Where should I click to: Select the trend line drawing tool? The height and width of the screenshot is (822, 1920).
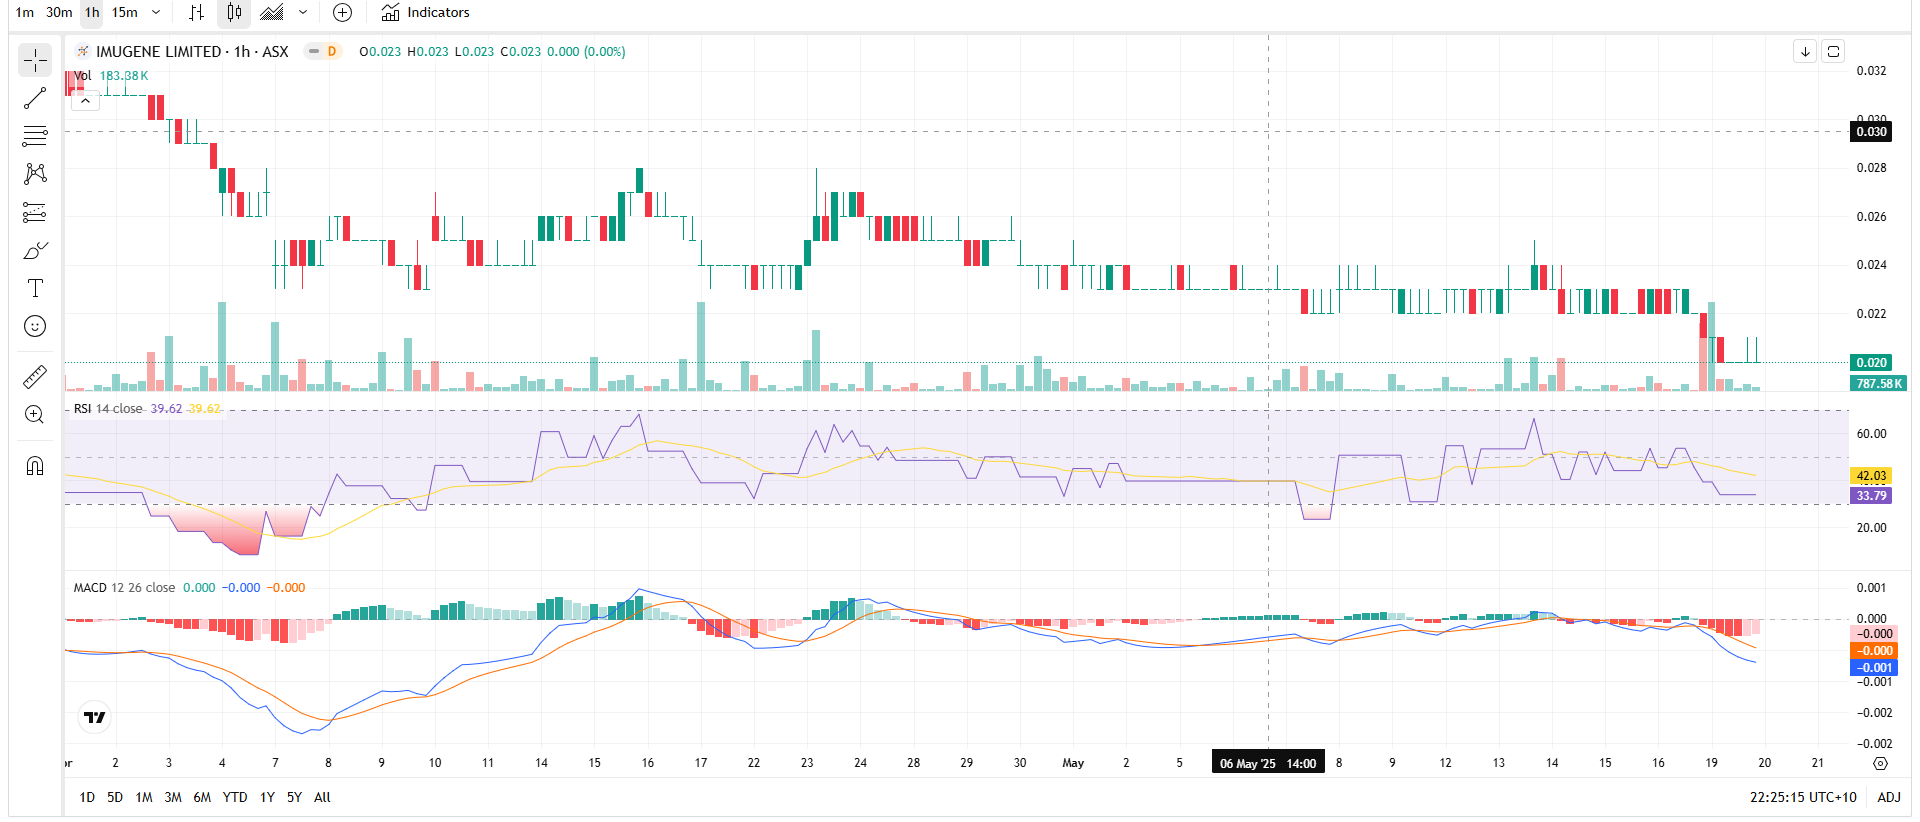coord(35,98)
